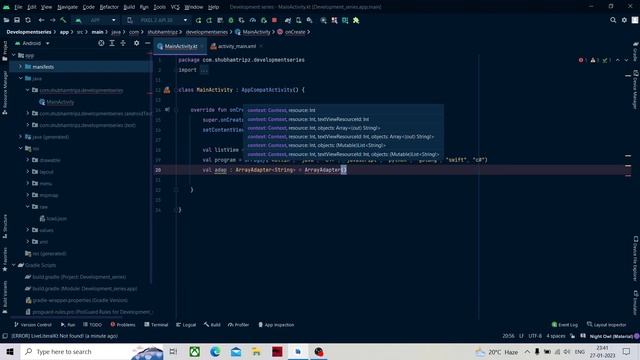Open the App Inspection tool window
640x360 pixels.
coord(276,325)
